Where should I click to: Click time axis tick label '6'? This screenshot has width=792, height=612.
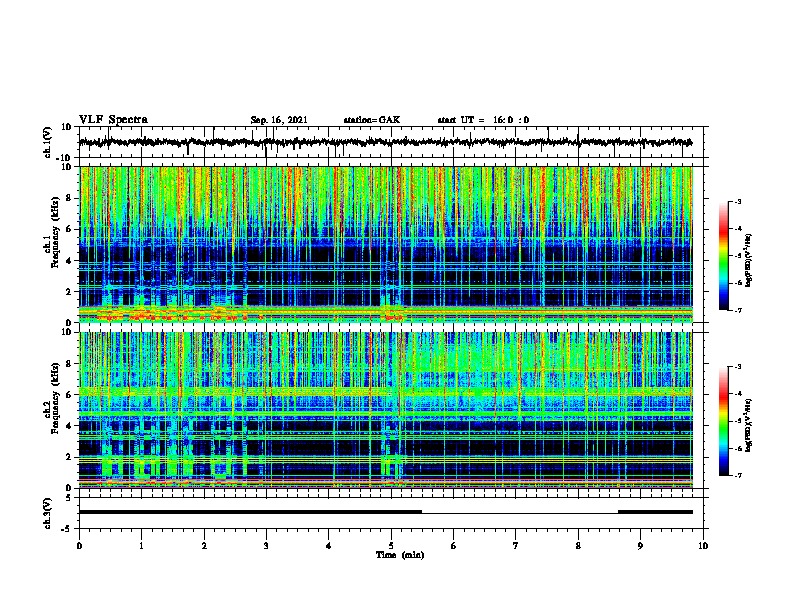coord(454,546)
